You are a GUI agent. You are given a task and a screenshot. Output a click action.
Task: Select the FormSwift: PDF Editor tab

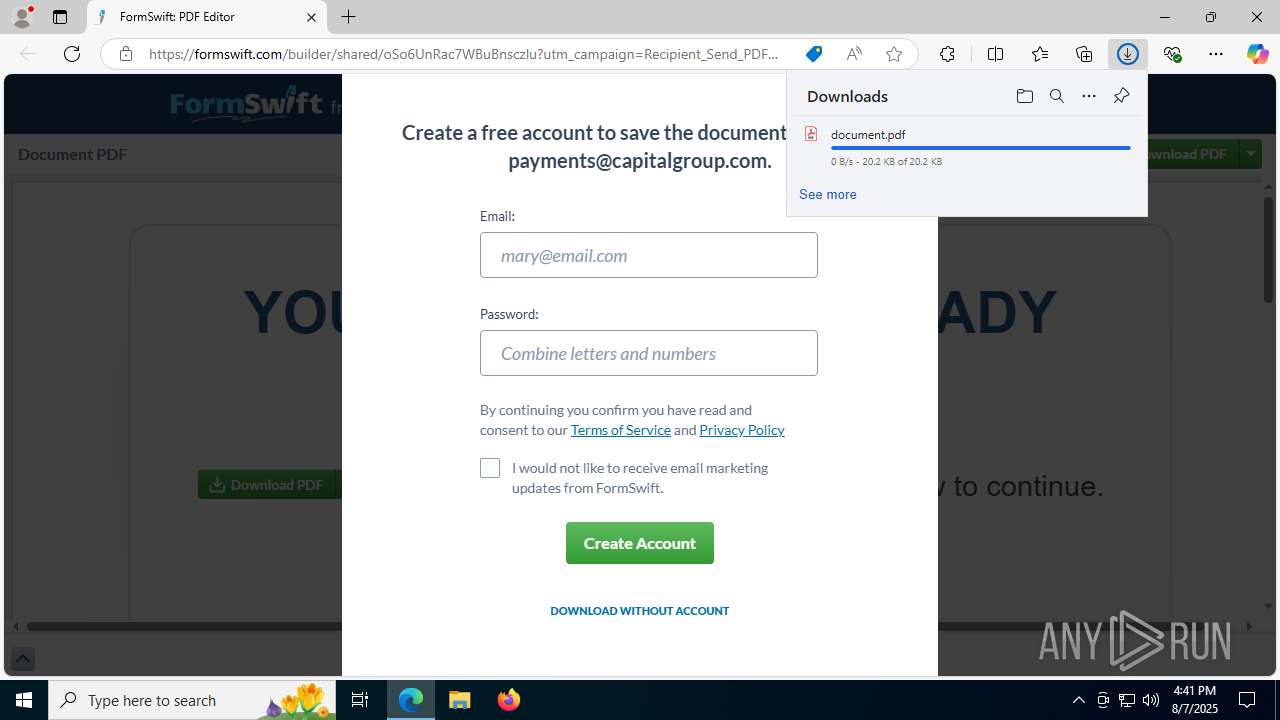tap(207, 17)
